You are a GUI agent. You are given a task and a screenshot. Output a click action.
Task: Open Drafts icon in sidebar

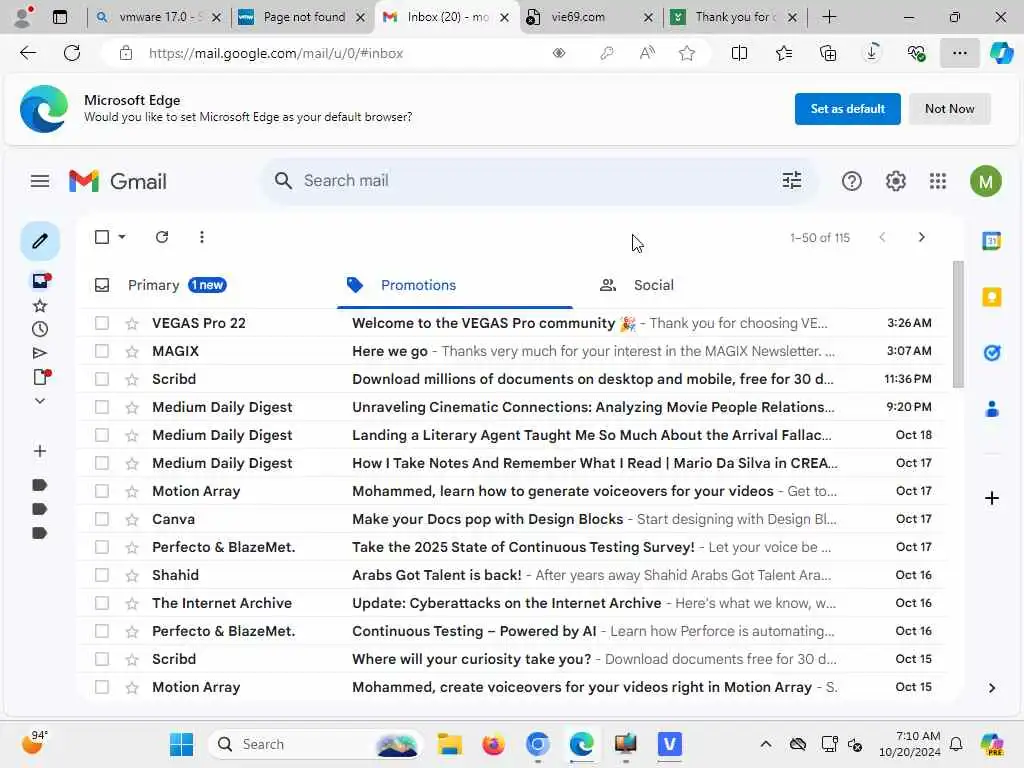point(41,377)
